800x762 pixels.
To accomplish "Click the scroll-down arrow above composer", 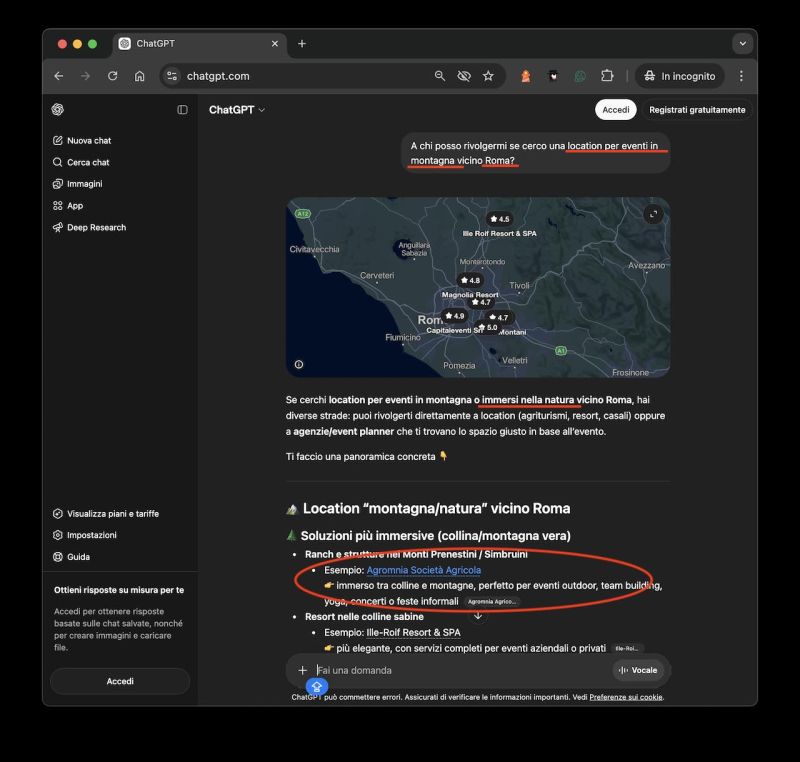I will [x=478, y=616].
